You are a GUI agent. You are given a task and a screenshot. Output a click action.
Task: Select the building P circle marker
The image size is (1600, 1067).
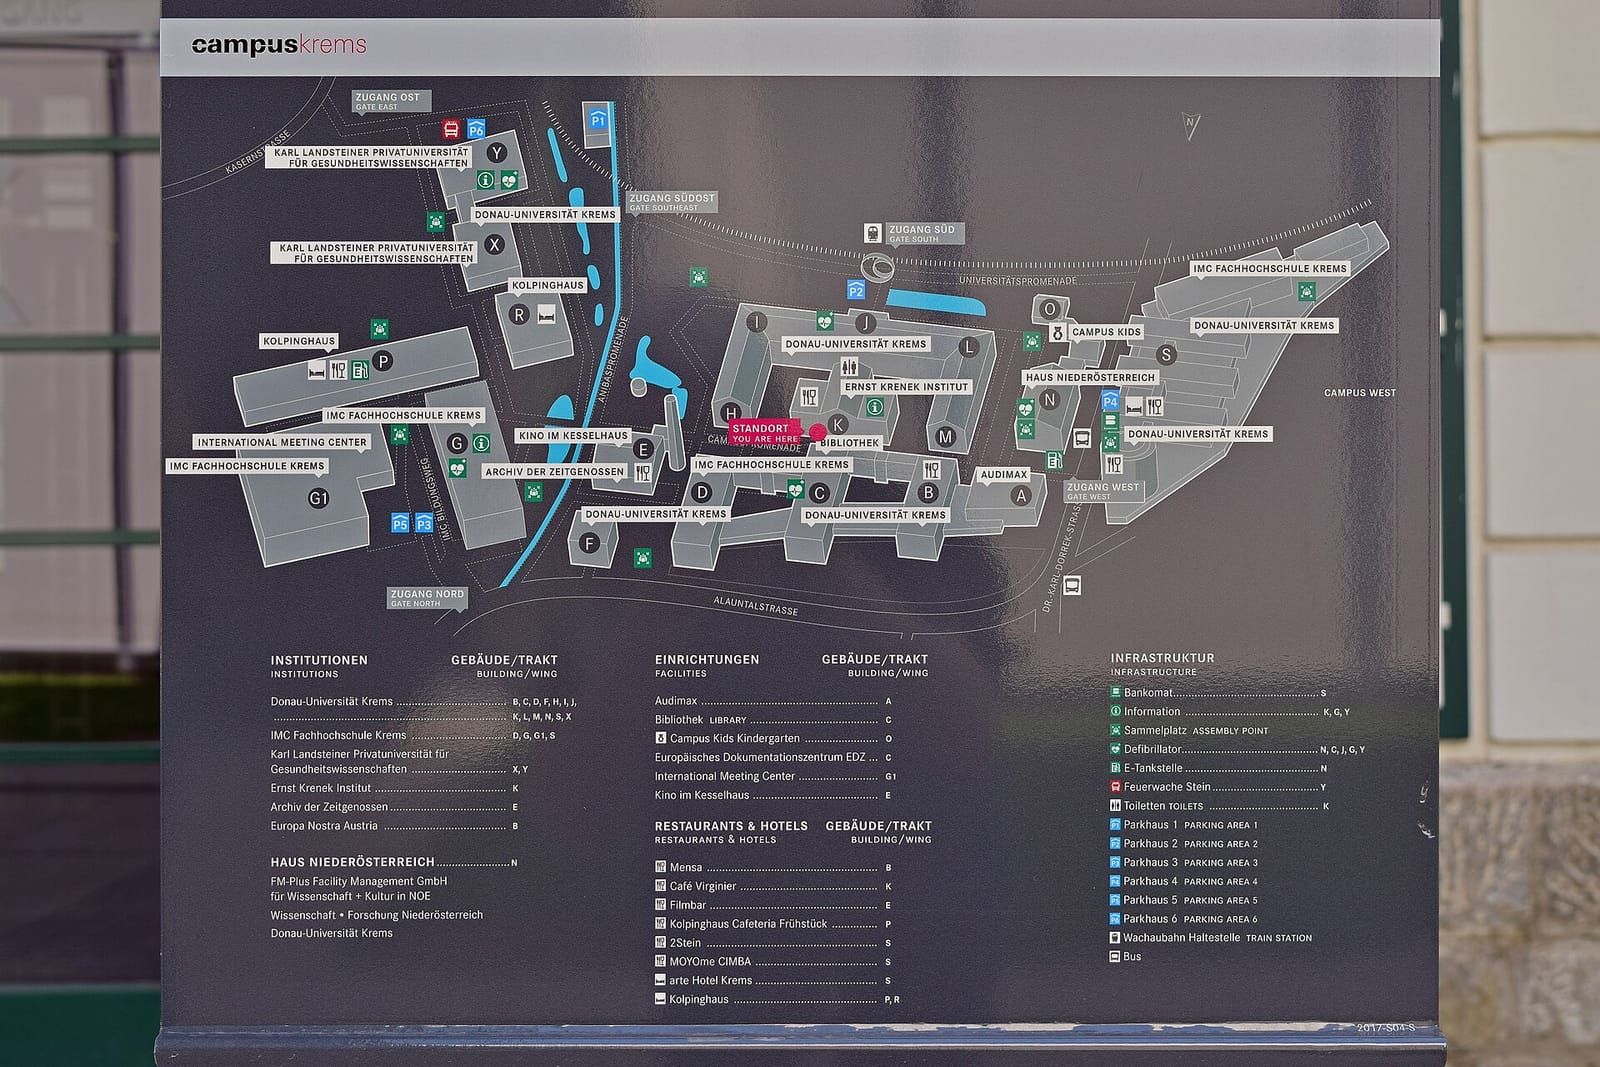pos(382,361)
